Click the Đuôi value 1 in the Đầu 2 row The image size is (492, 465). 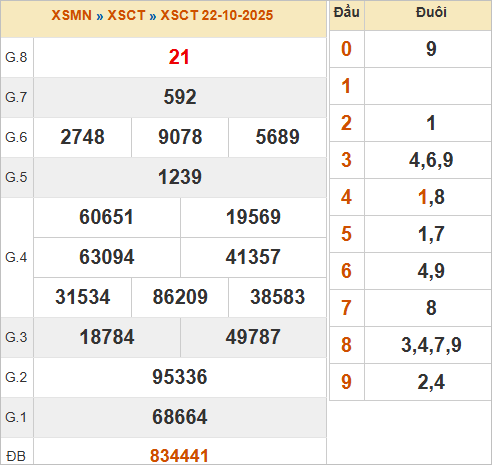coord(431,123)
